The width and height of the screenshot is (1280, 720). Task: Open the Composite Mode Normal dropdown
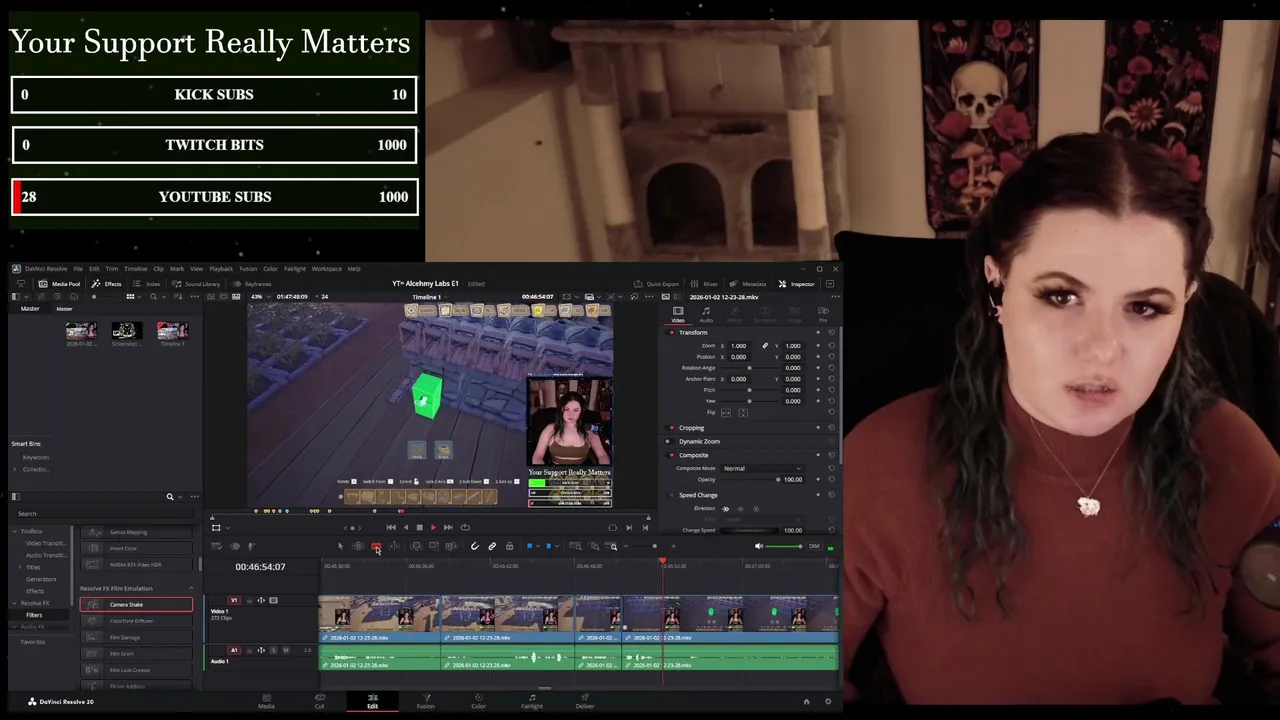pyautogui.click(x=762, y=468)
